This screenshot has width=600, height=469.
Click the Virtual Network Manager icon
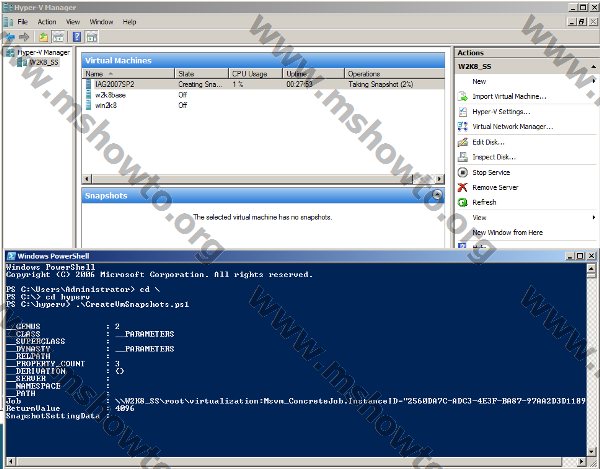coord(463,127)
